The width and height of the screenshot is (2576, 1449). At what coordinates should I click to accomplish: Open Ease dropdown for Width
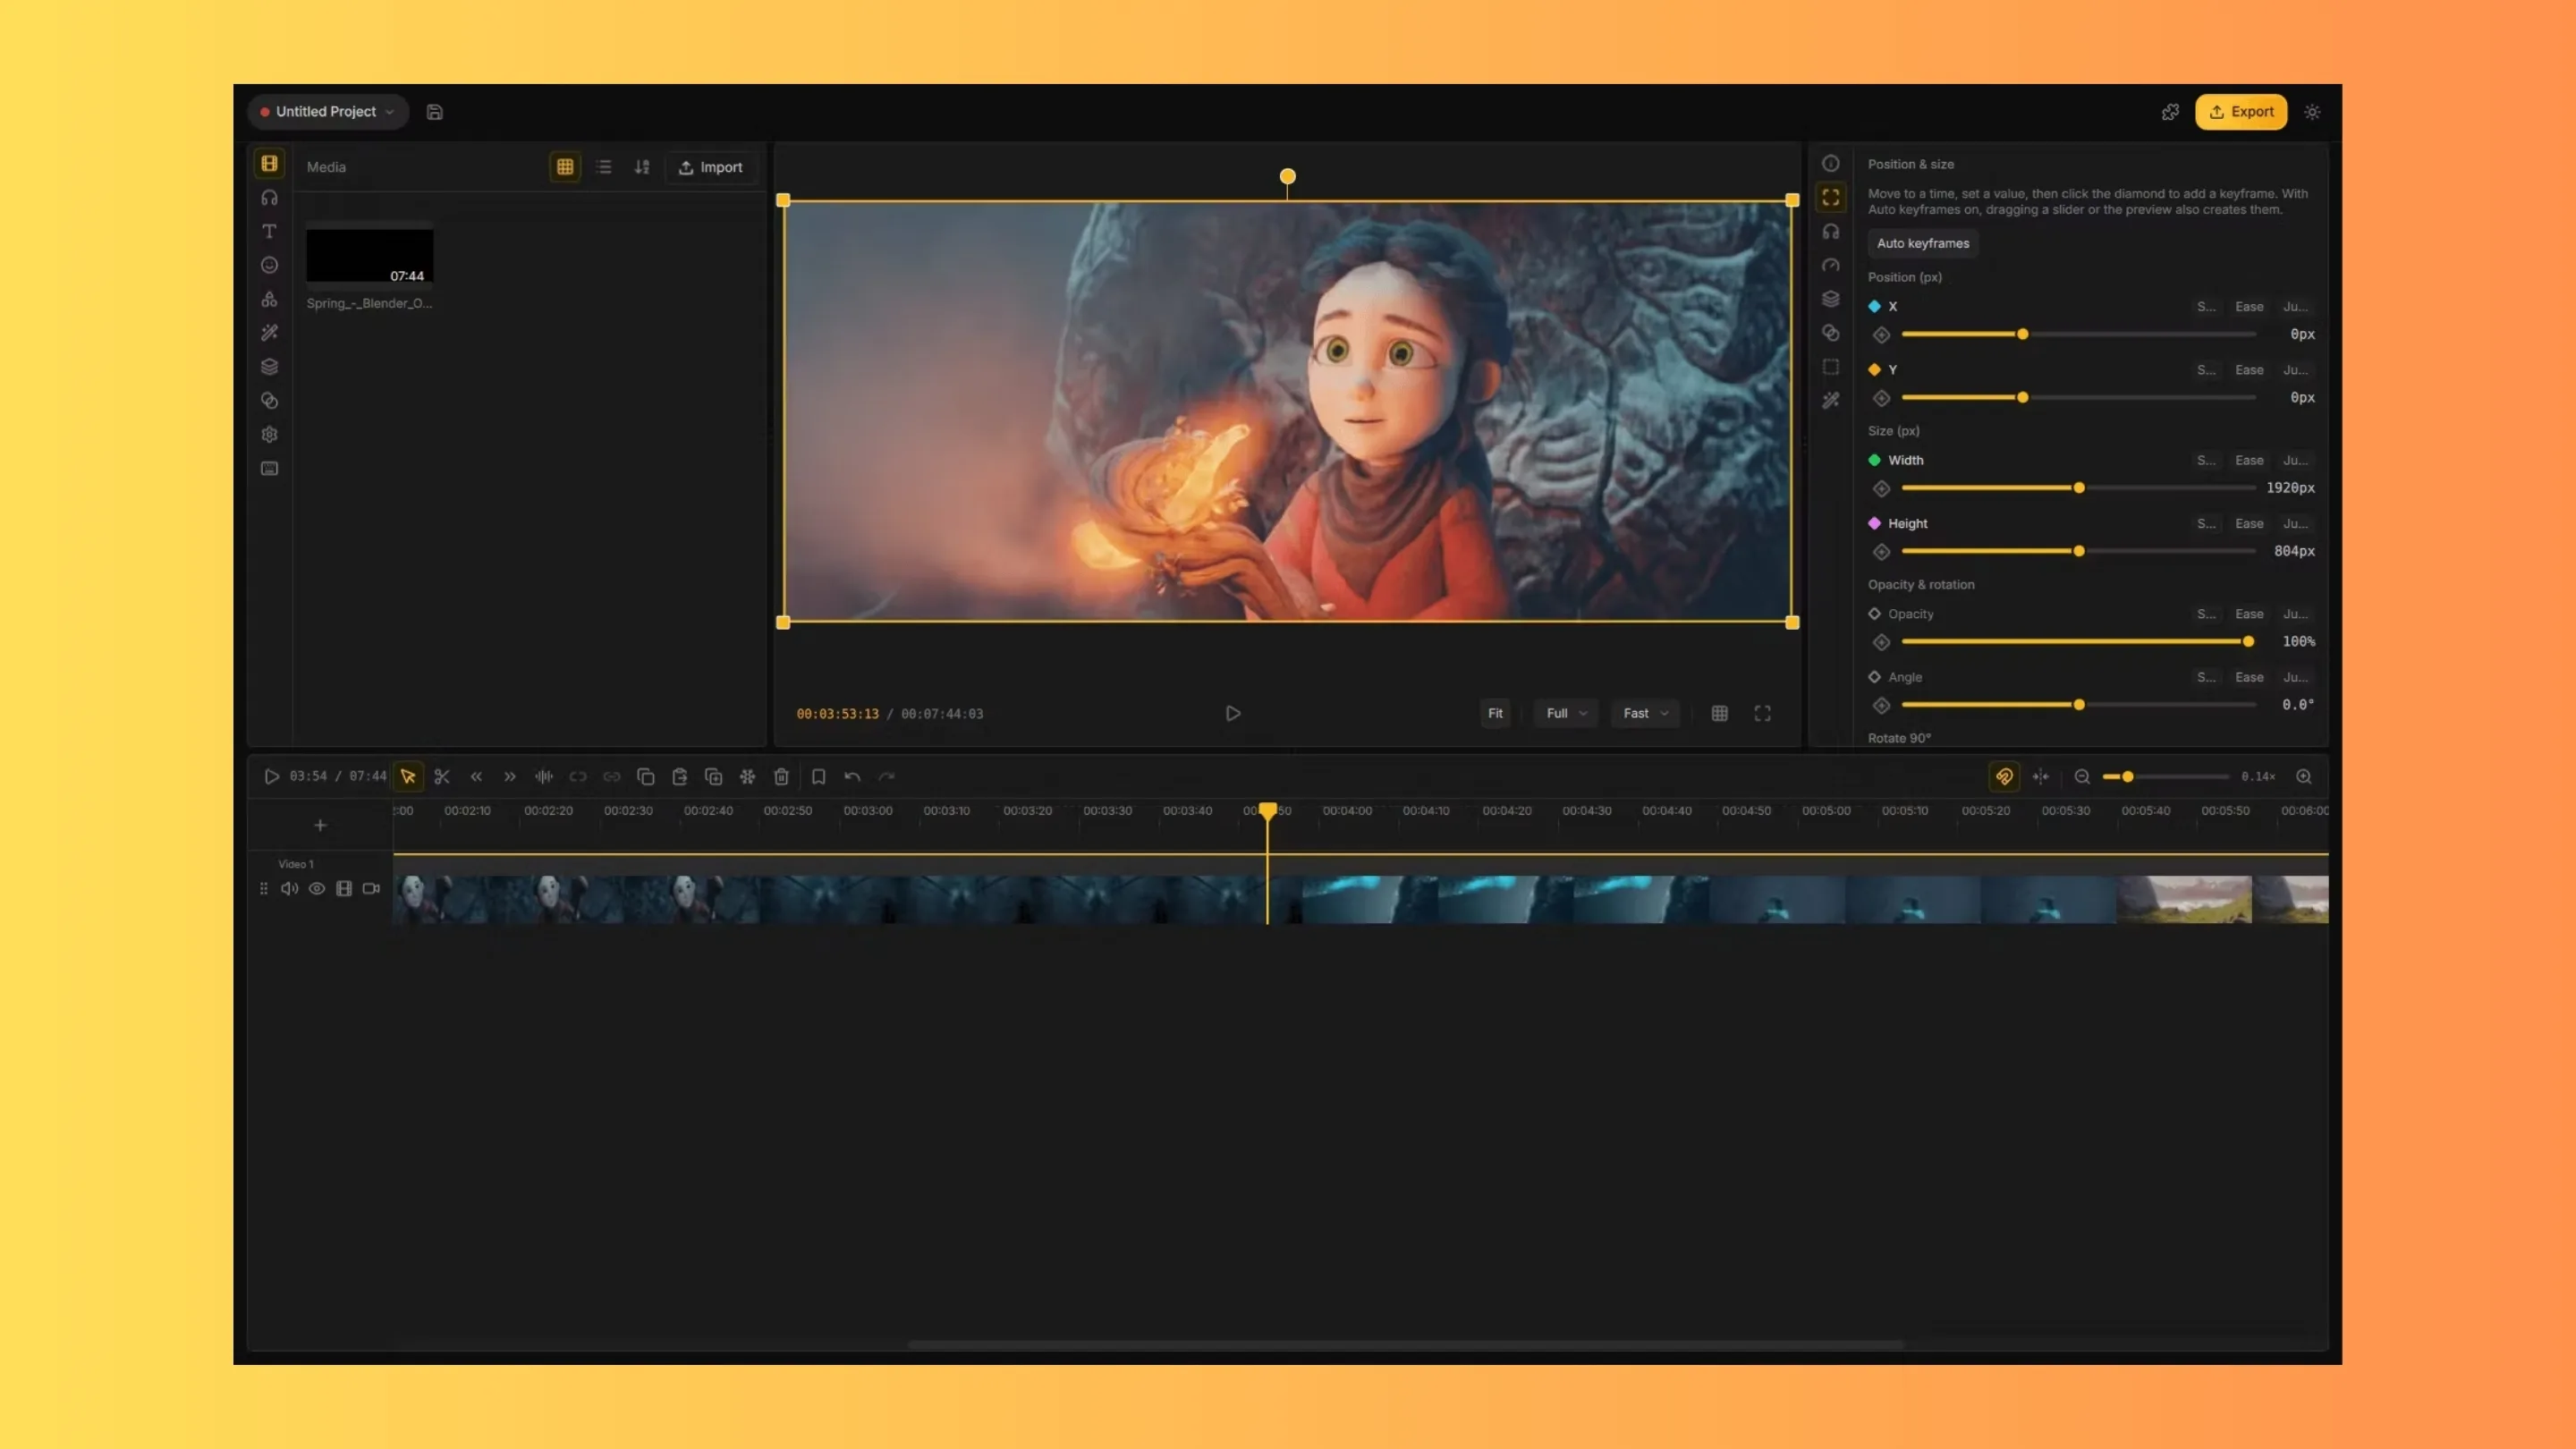pos(2249,460)
